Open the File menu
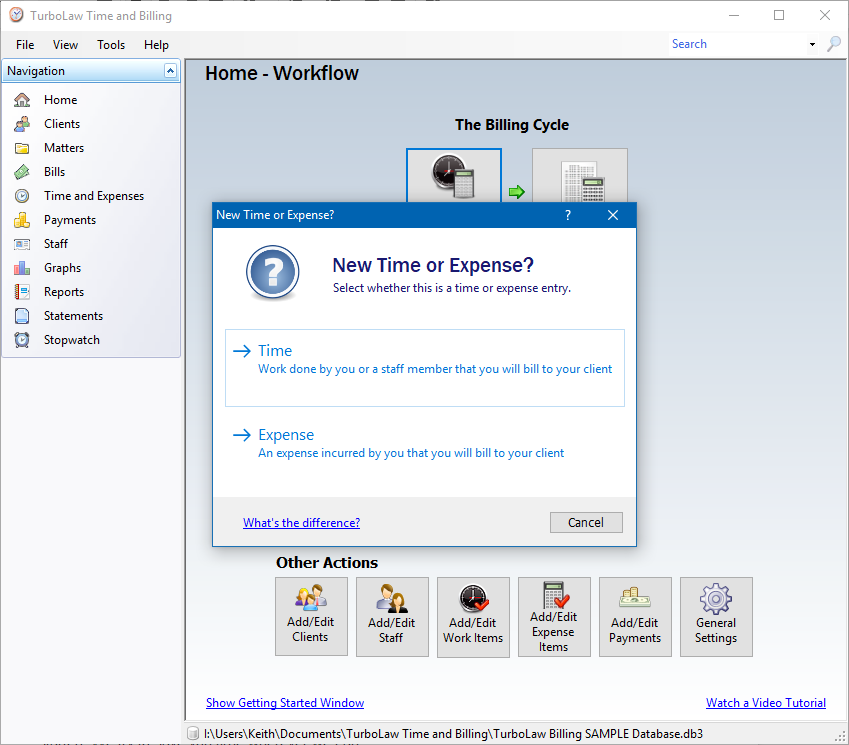 [x=25, y=45]
